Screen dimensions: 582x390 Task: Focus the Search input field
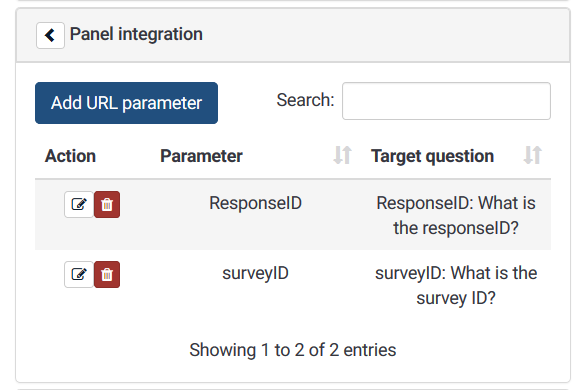coord(446,101)
